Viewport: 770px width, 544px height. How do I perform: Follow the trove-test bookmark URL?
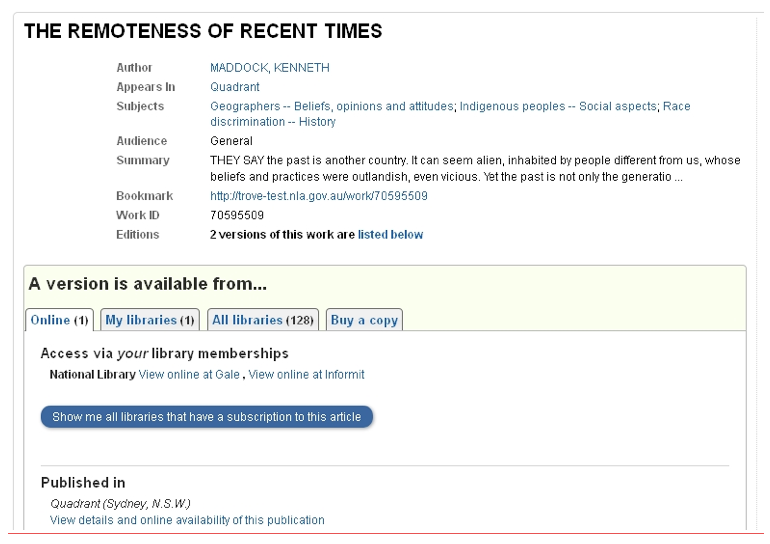click(x=318, y=196)
